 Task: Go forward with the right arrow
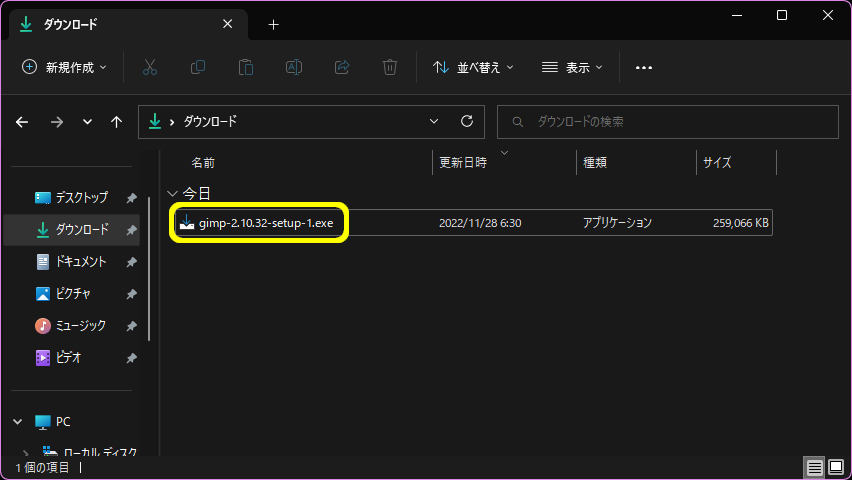pyautogui.click(x=57, y=122)
